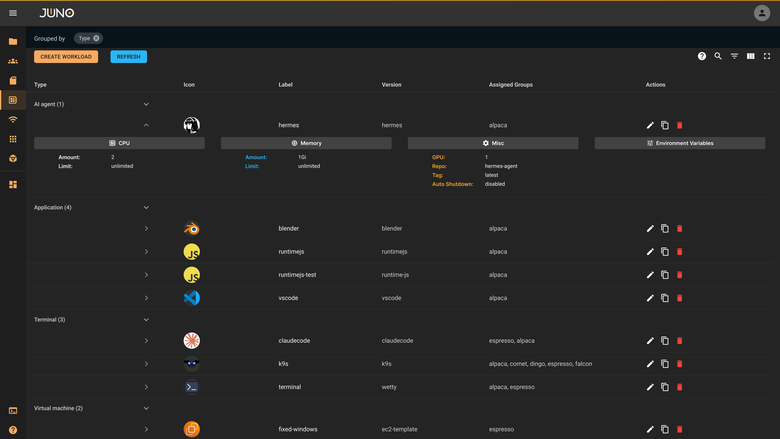Collapse the hermes row details
Viewport: 780px width, 439px height.
[146, 125]
